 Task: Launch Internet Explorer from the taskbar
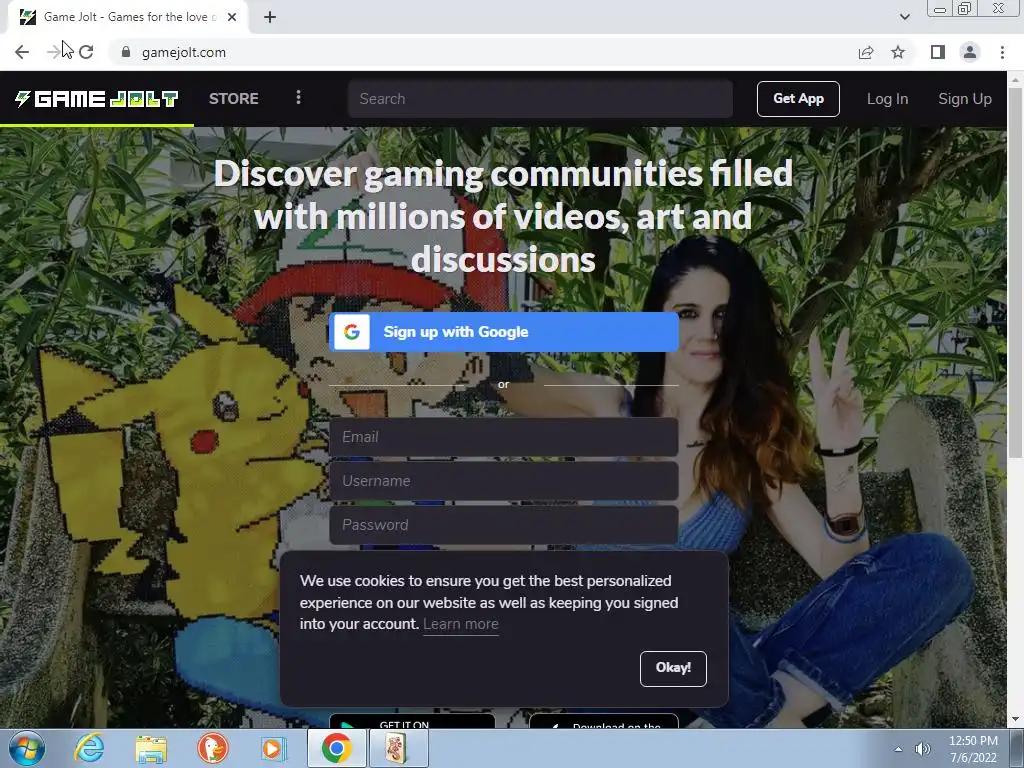(x=89, y=748)
